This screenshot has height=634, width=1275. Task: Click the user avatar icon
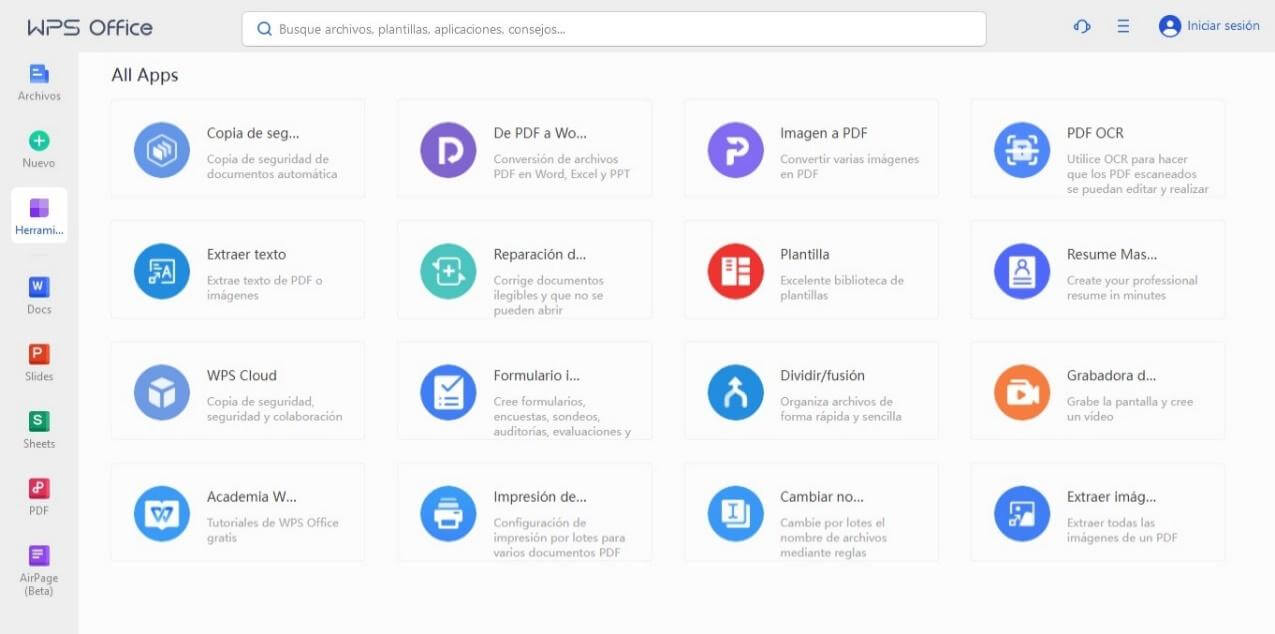[x=1170, y=27]
